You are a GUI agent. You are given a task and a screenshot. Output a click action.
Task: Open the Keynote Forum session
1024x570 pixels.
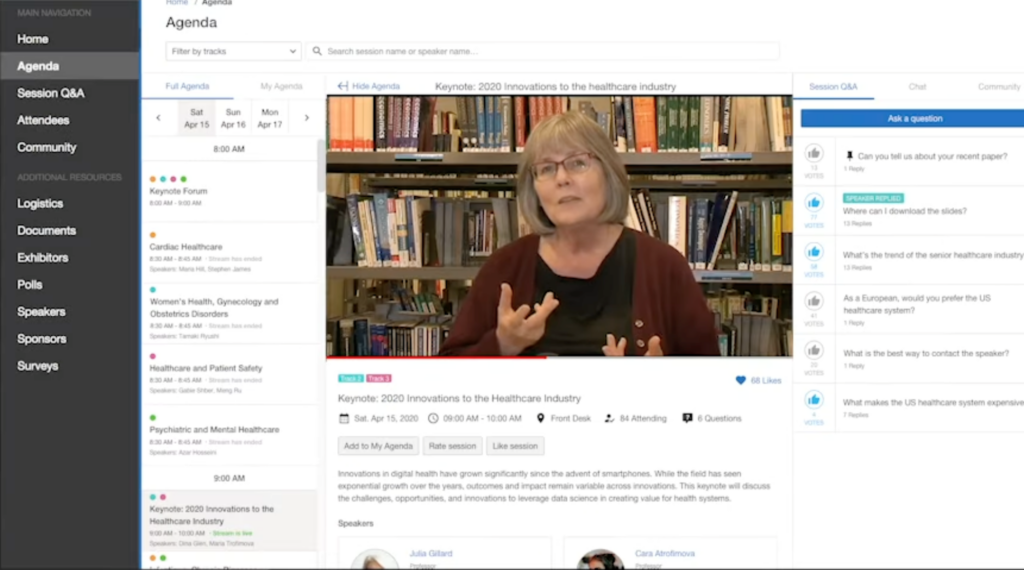pos(229,191)
